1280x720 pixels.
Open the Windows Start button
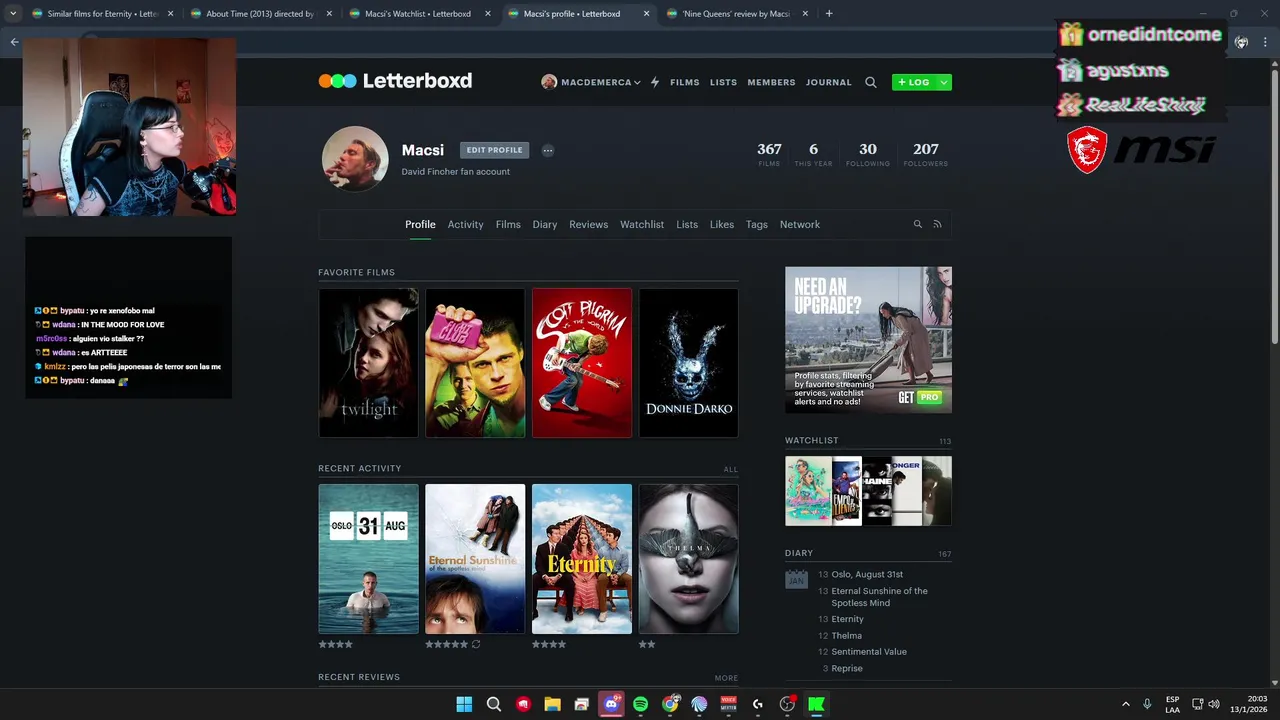tap(464, 704)
